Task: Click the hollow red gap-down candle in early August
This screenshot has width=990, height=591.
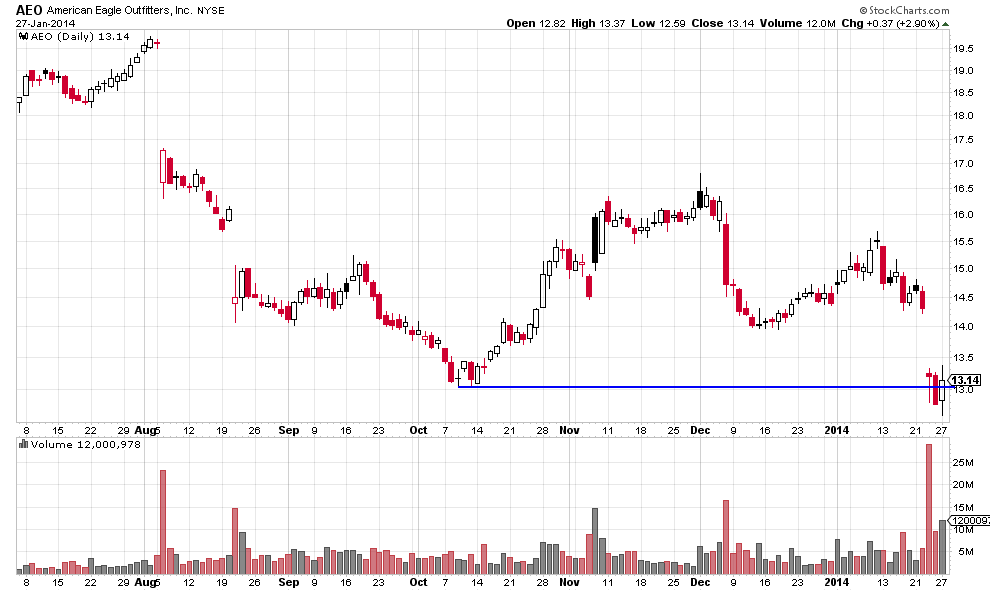Action: point(163,166)
